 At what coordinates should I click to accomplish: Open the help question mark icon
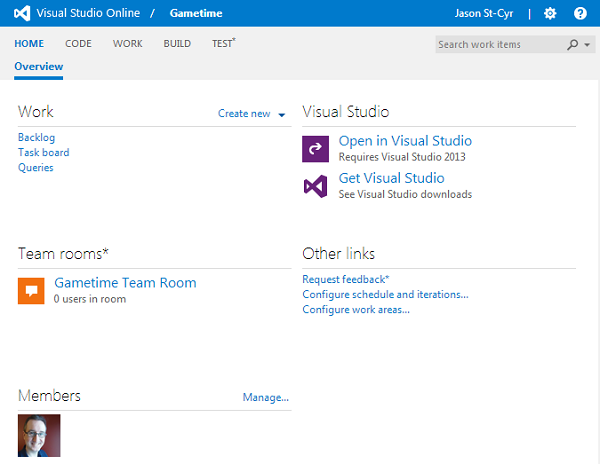(x=580, y=13)
